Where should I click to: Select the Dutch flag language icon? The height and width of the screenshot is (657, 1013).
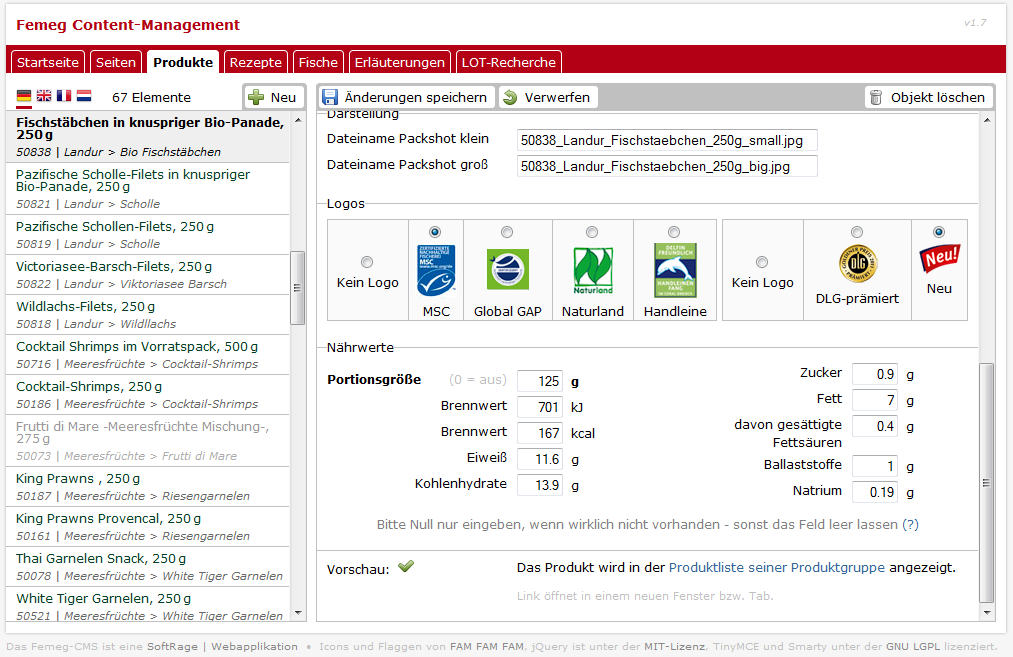pyautogui.click(x=84, y=97)
